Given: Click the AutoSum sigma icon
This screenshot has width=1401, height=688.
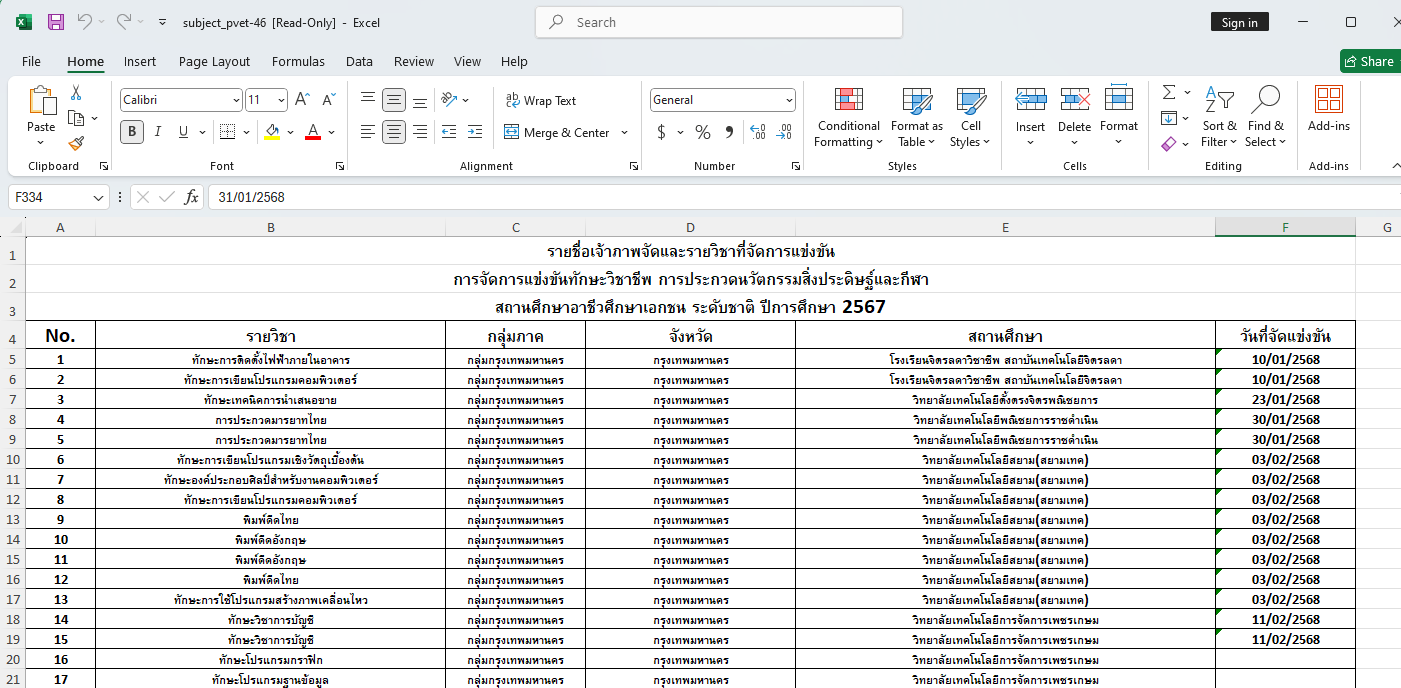Looking at the screenshot, I should 1169,93.
